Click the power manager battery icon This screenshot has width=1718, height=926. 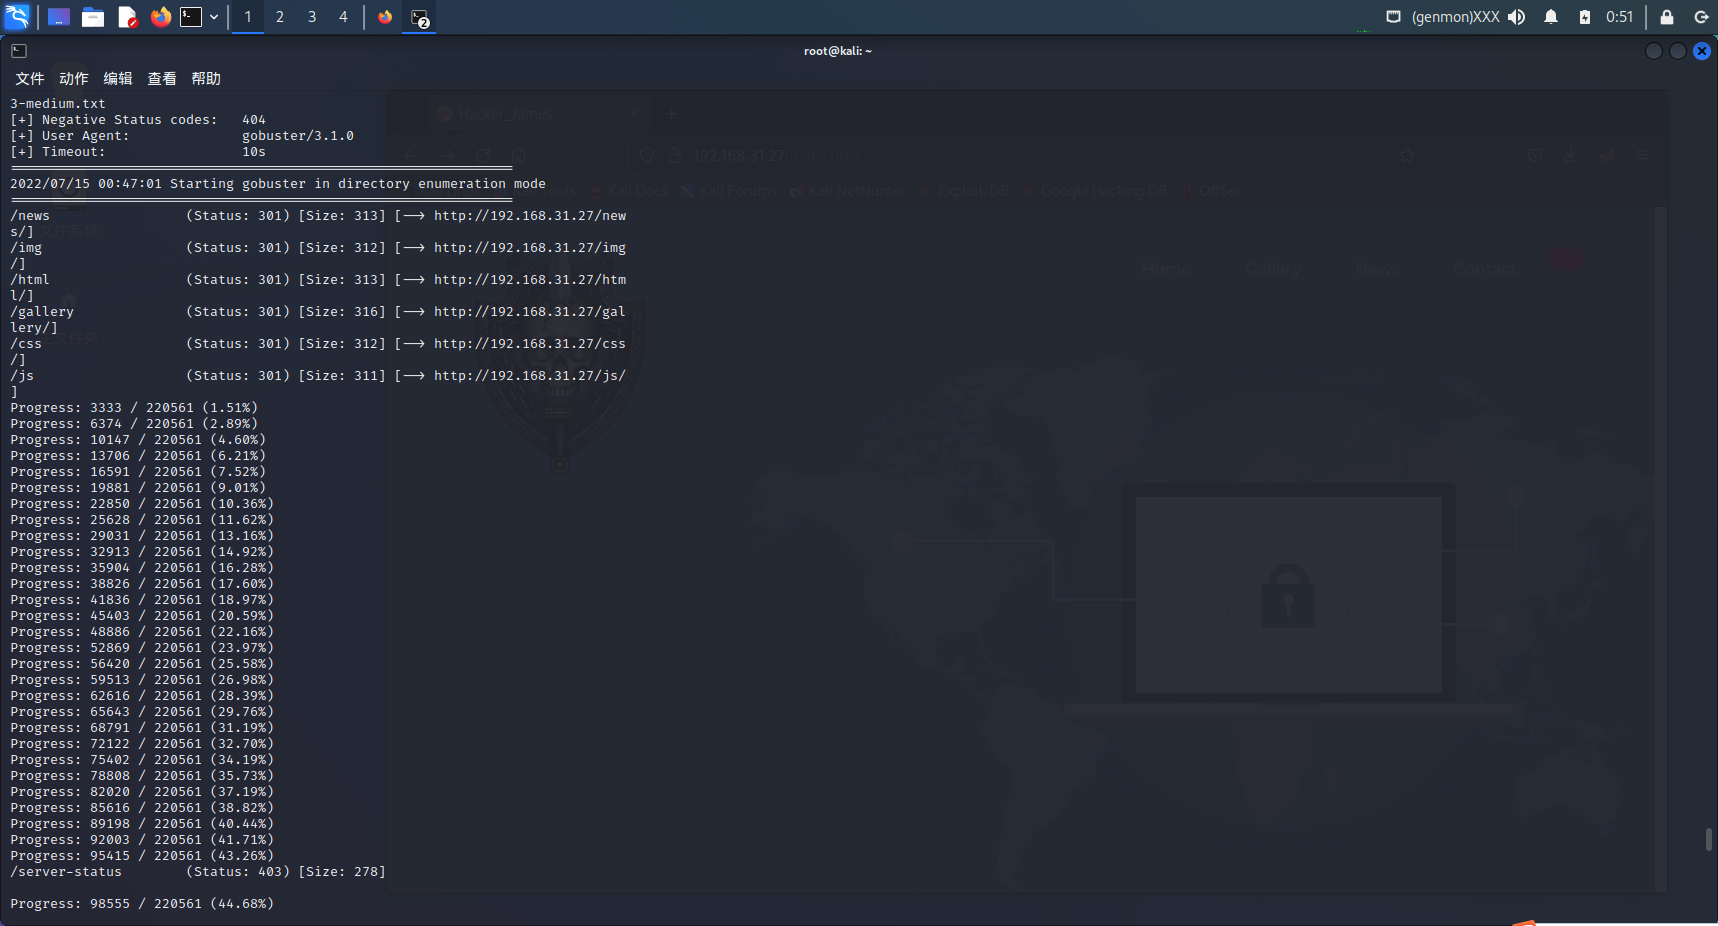point(1585,17)
